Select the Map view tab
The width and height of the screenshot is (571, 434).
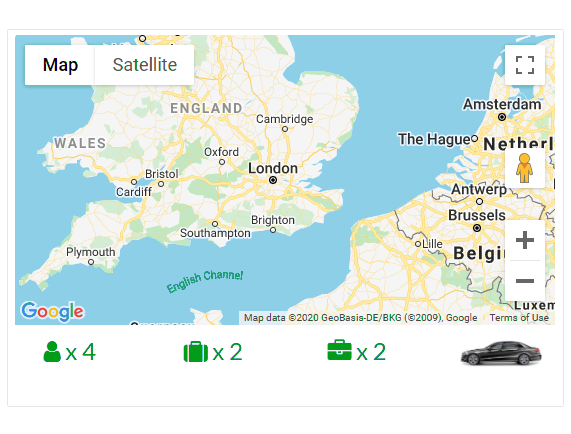[x=60, y=65]
